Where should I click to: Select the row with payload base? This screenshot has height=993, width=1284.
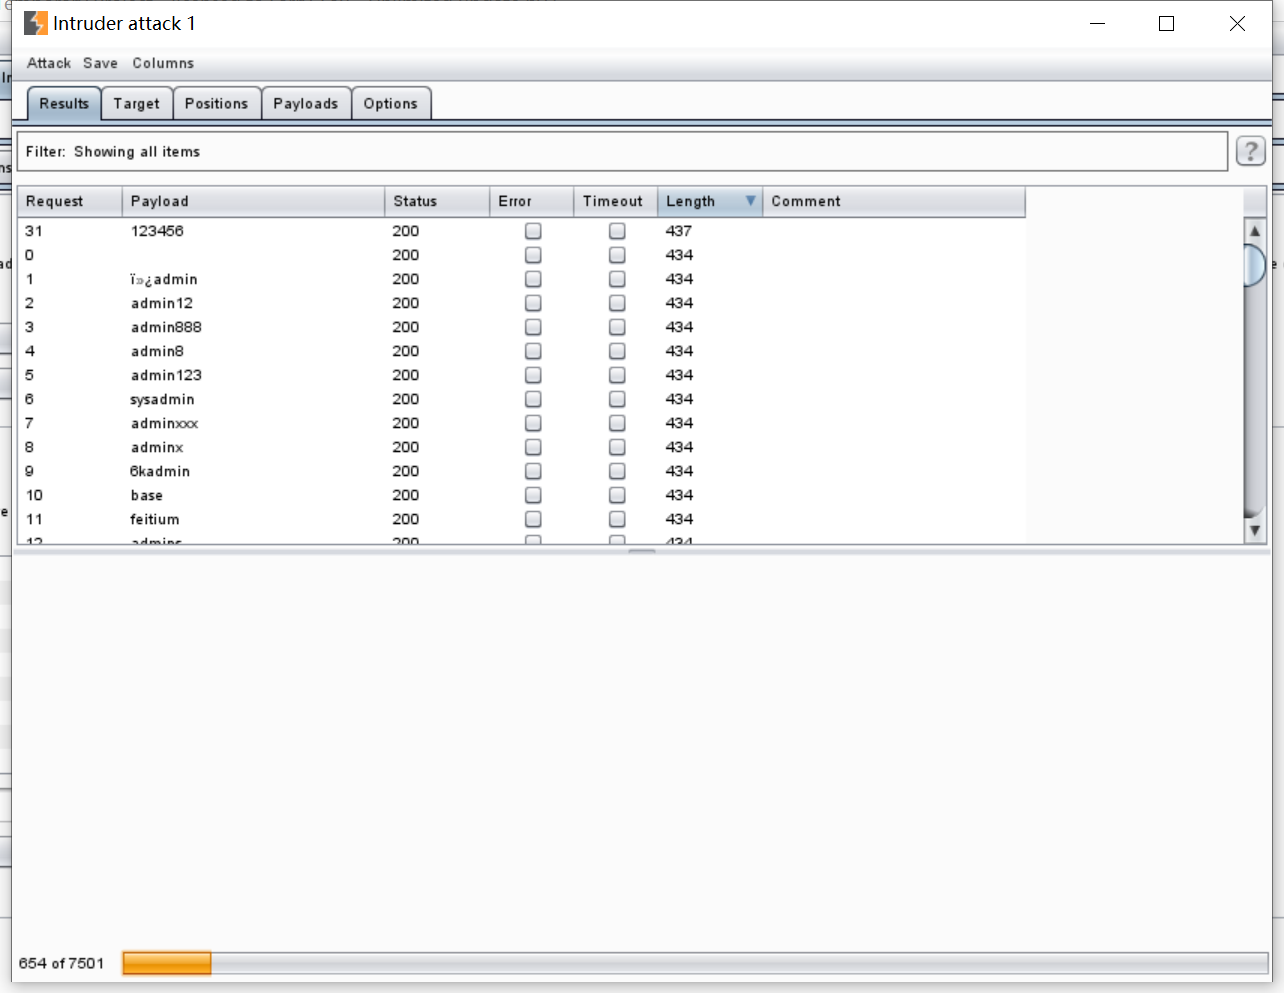[x=521, y=495]
